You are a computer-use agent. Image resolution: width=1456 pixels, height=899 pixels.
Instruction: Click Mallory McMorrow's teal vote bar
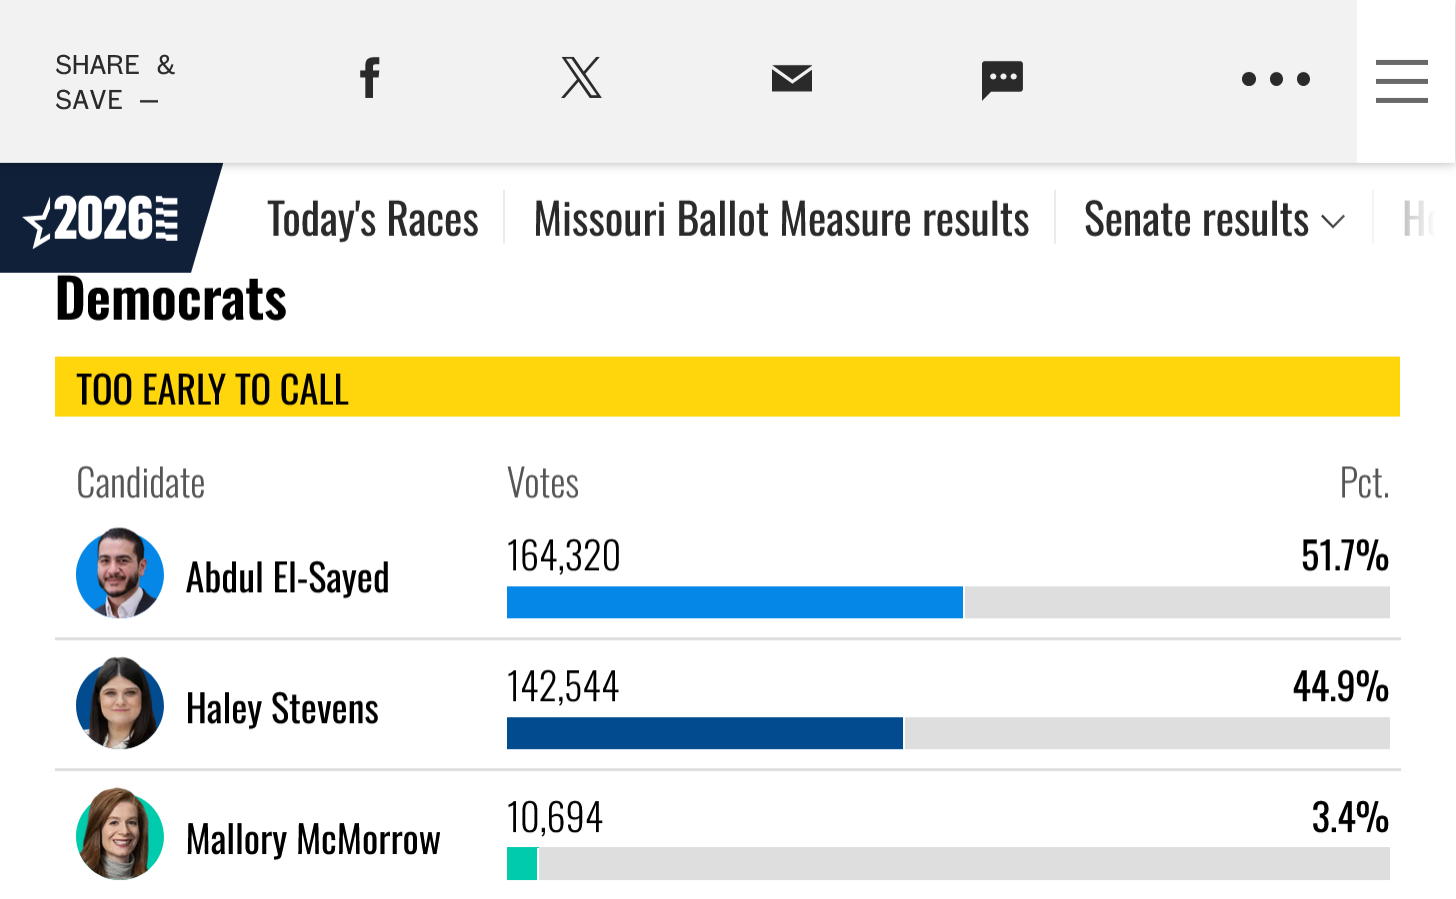pos(522,864)
